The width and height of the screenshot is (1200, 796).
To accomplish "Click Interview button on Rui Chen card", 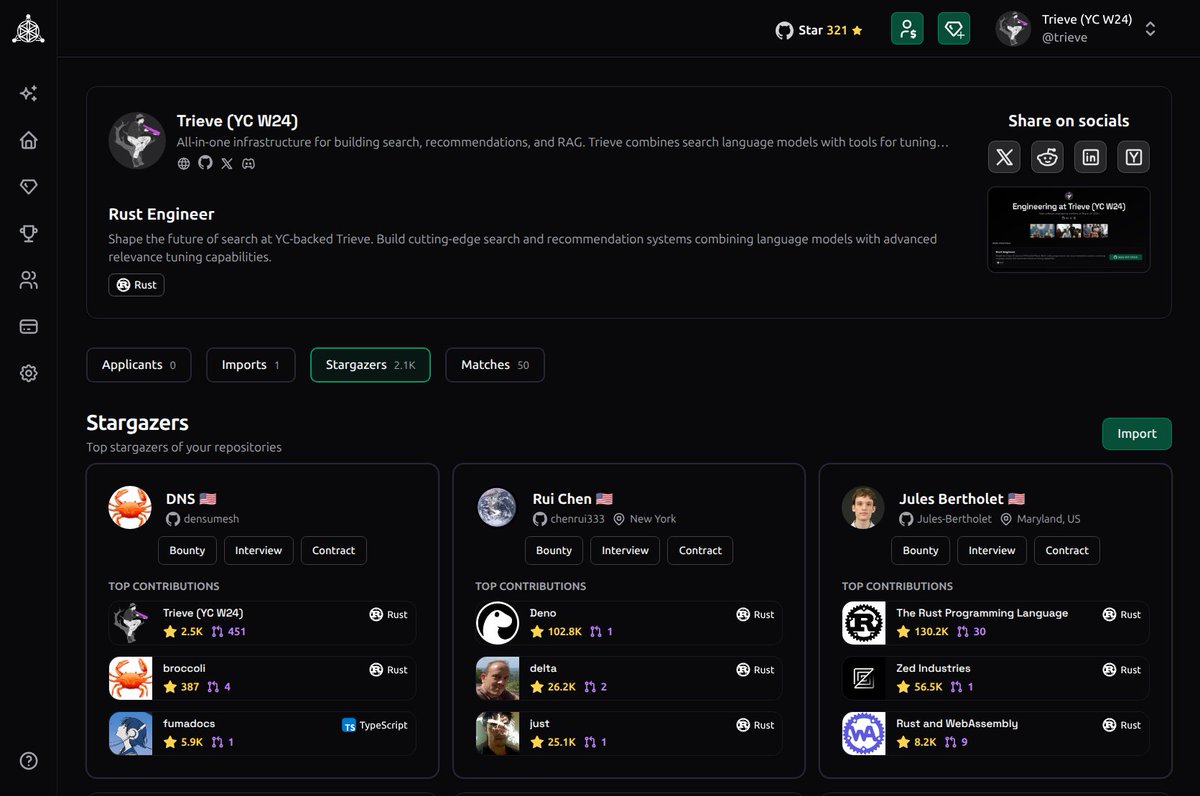I will point(625,551).
